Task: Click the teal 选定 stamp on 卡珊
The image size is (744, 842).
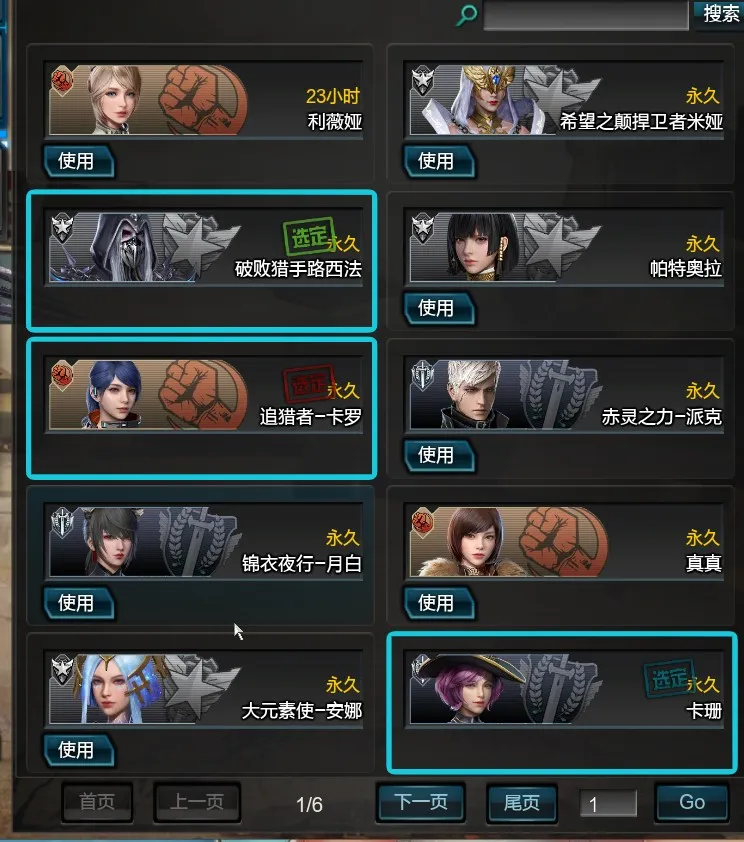Action: 669,678
